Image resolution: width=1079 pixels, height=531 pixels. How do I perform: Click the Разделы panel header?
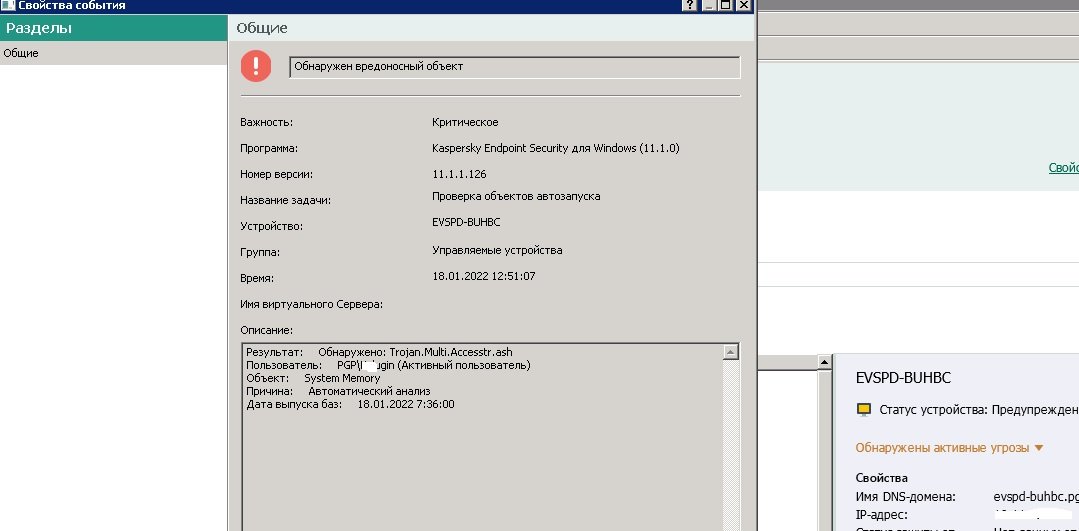(114, 28)
